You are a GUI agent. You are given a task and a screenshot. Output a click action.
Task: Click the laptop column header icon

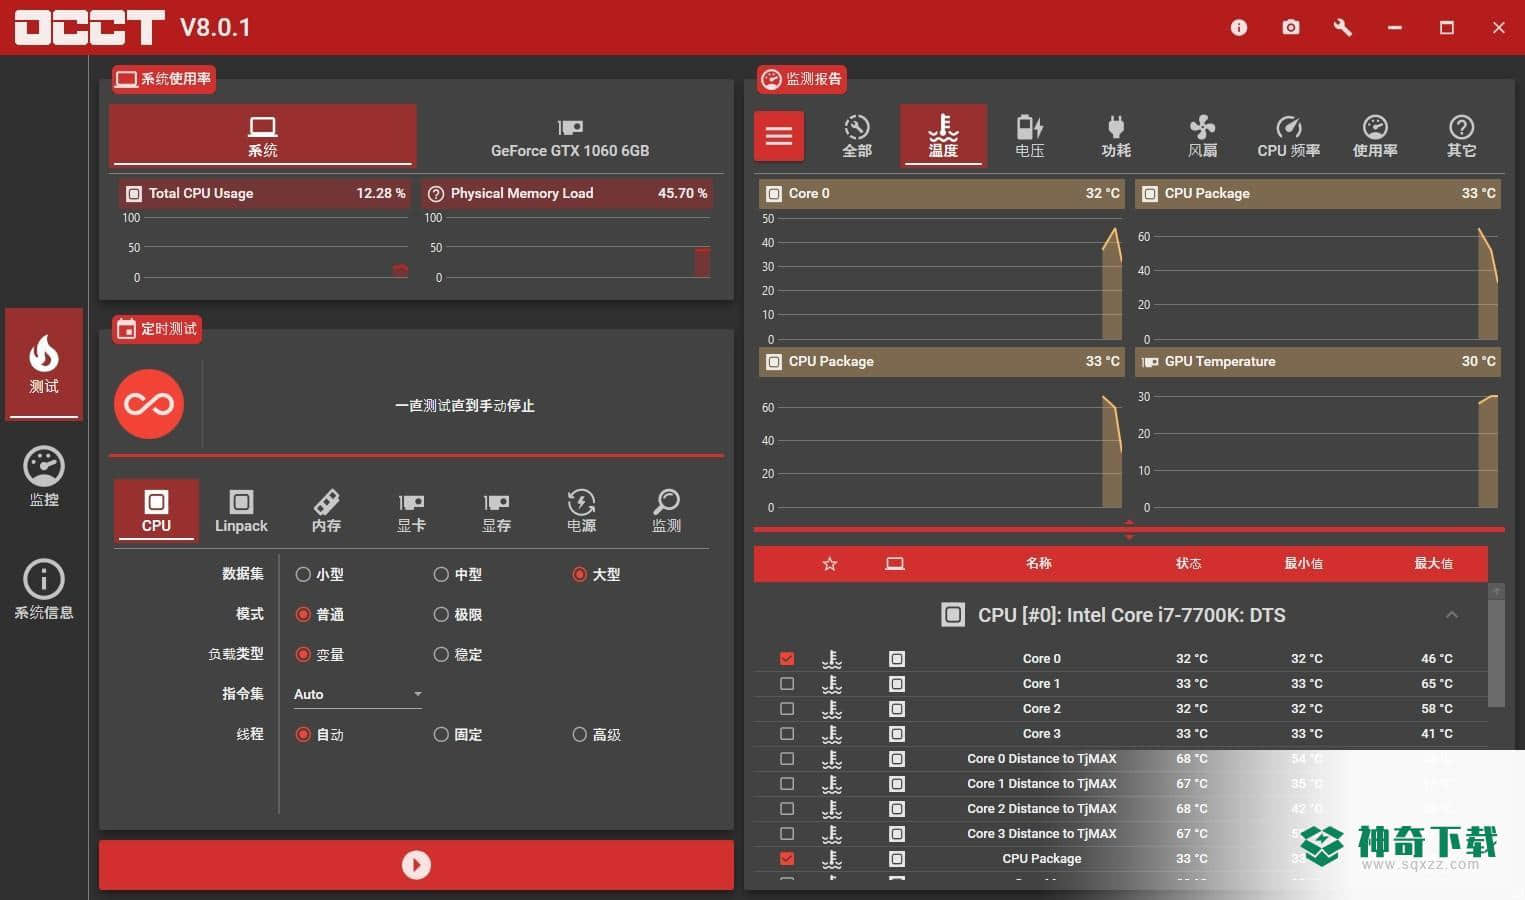pyautogui.click(x=895, y=564)
